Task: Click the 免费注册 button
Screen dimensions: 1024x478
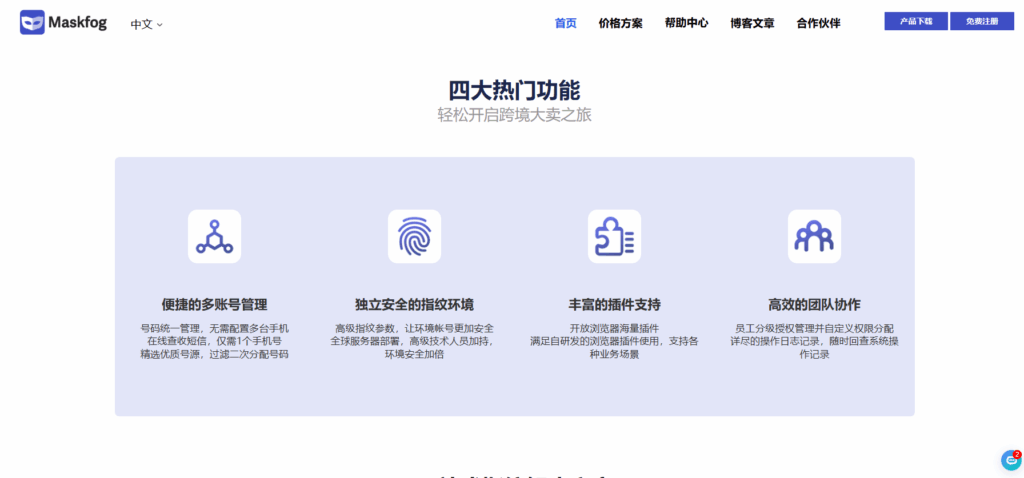Action: tap(982, 21)
